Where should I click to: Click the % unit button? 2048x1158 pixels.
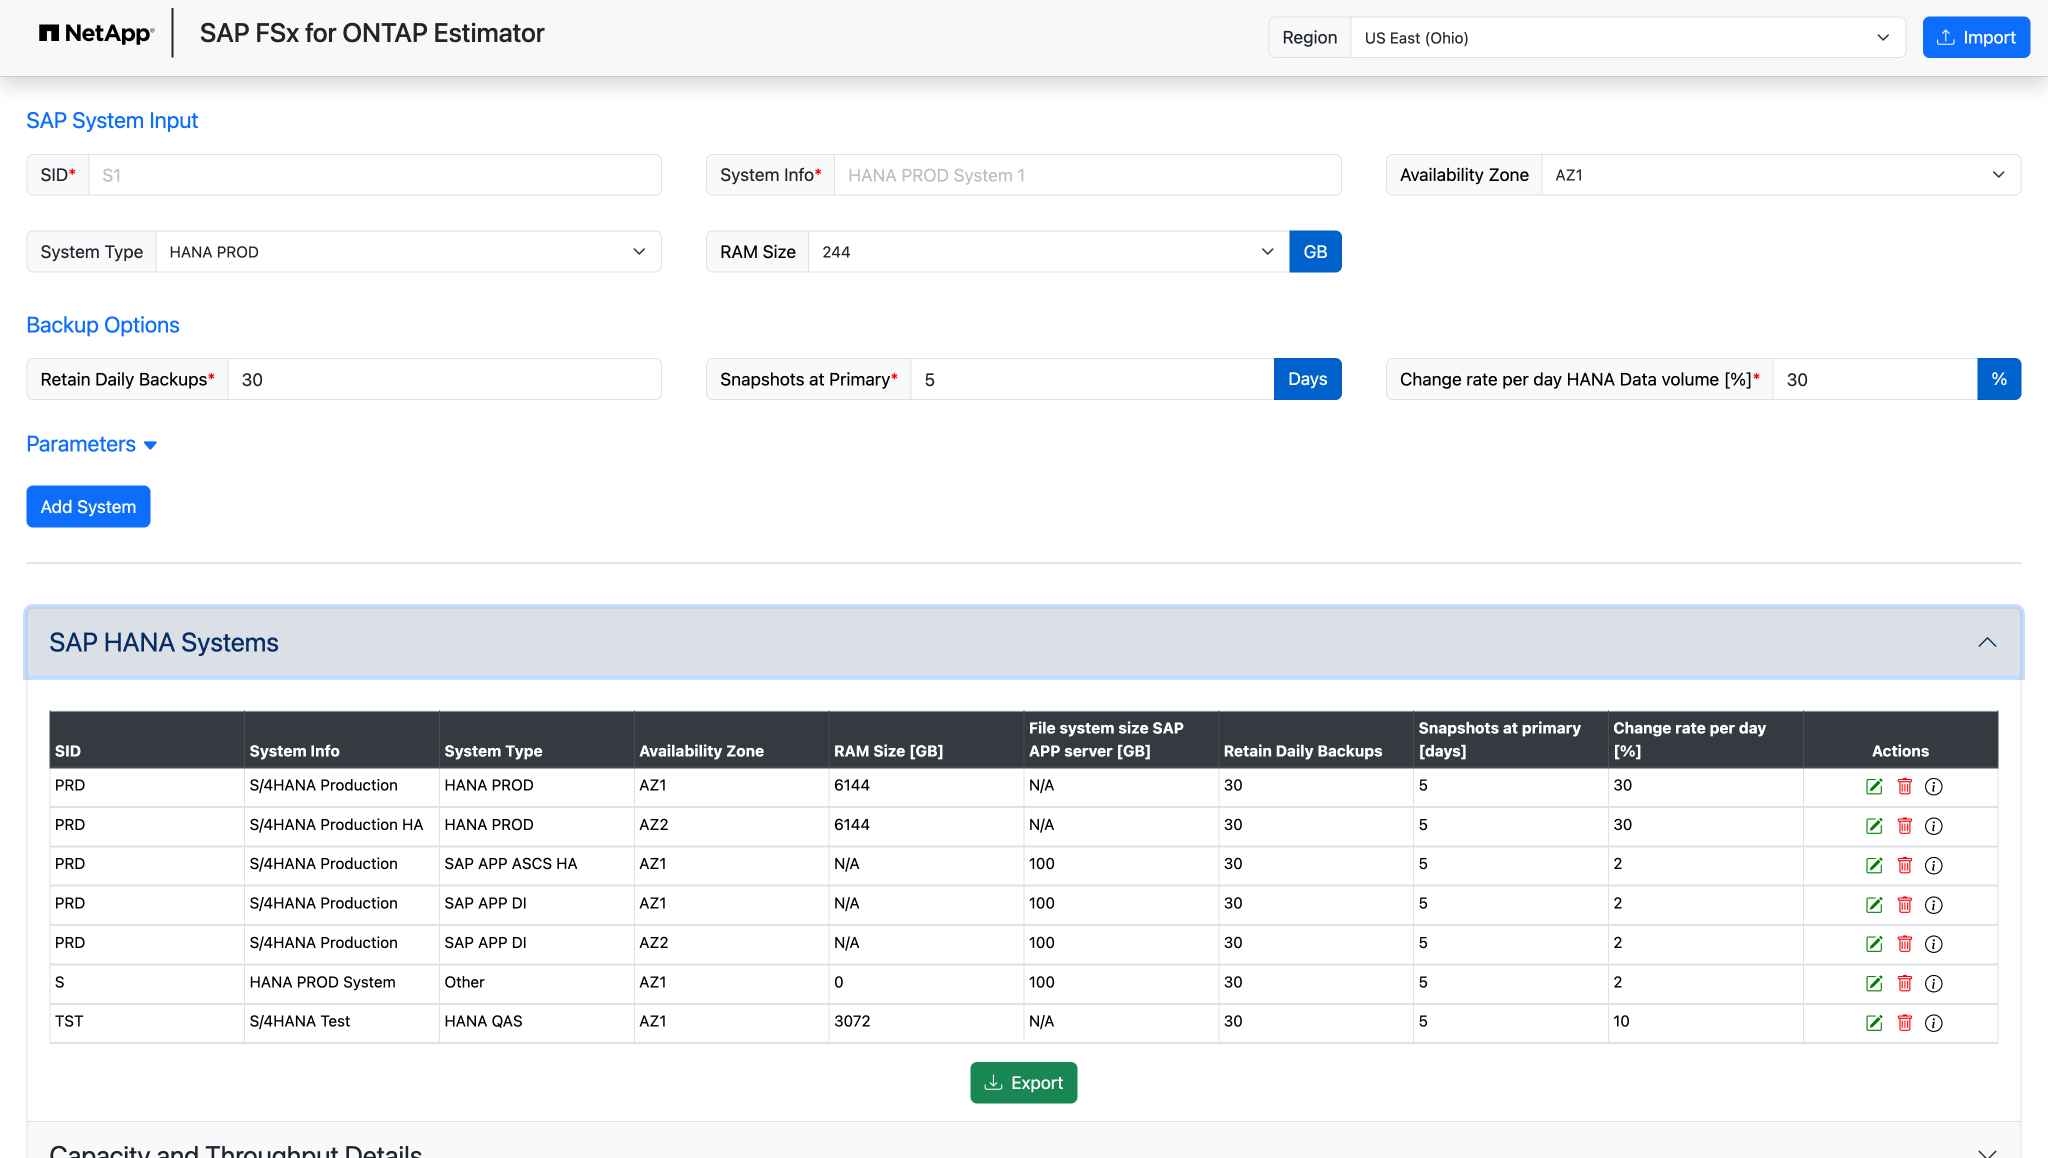point(1999,379)
